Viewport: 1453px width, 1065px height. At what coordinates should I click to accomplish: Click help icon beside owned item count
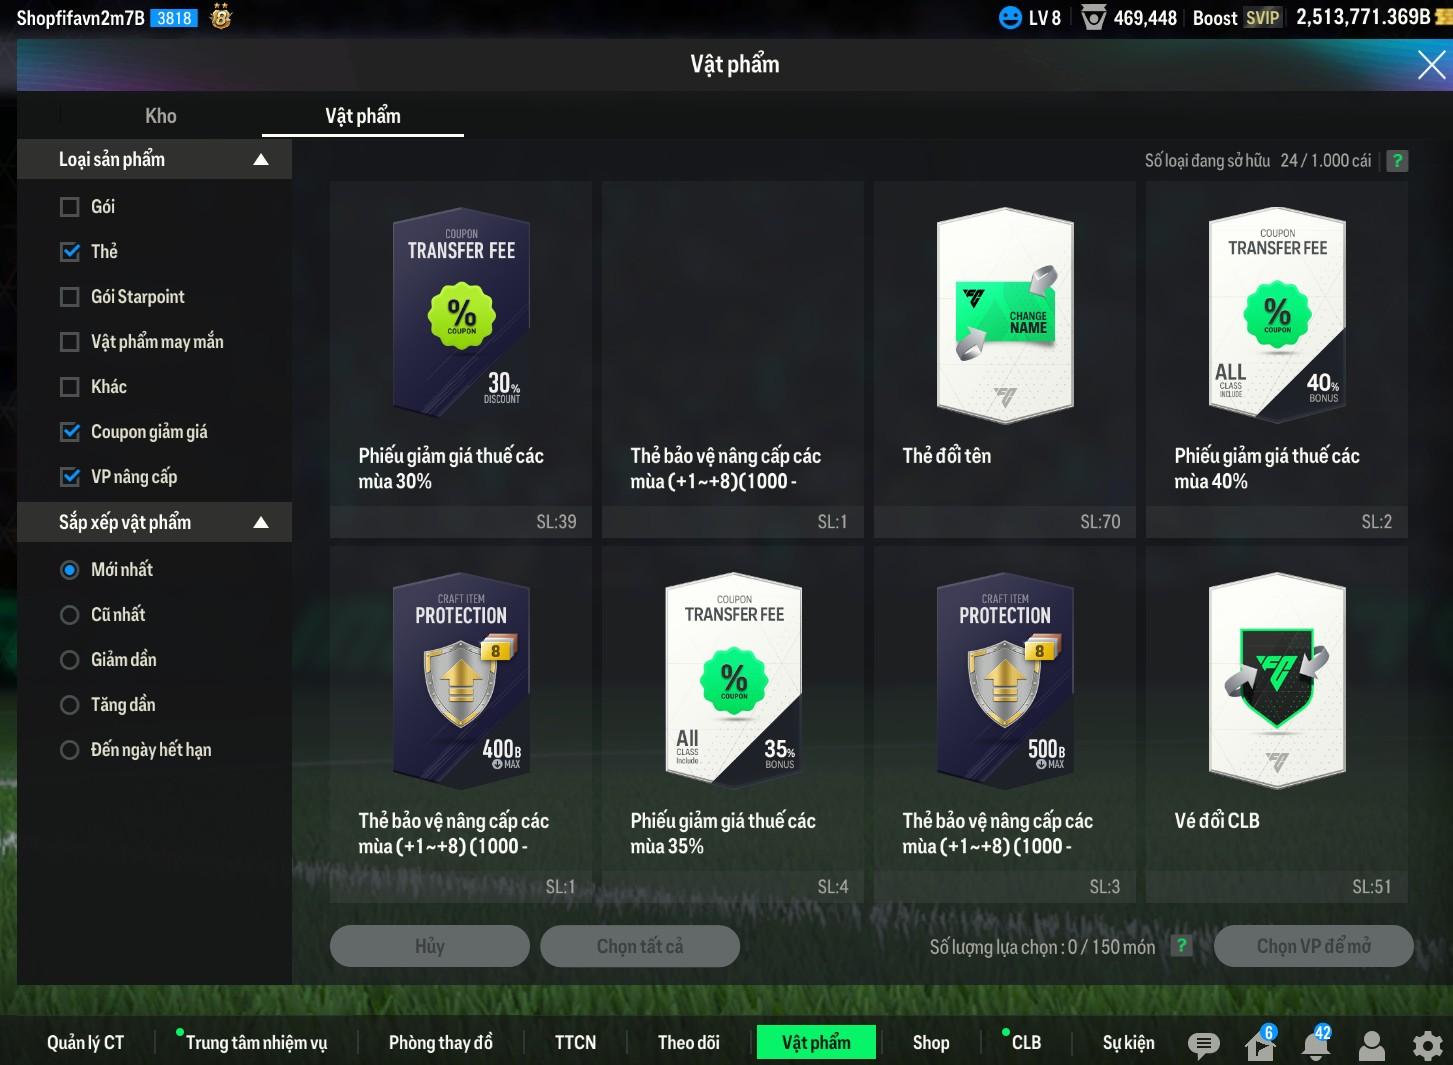click(x=1397, y=160)
